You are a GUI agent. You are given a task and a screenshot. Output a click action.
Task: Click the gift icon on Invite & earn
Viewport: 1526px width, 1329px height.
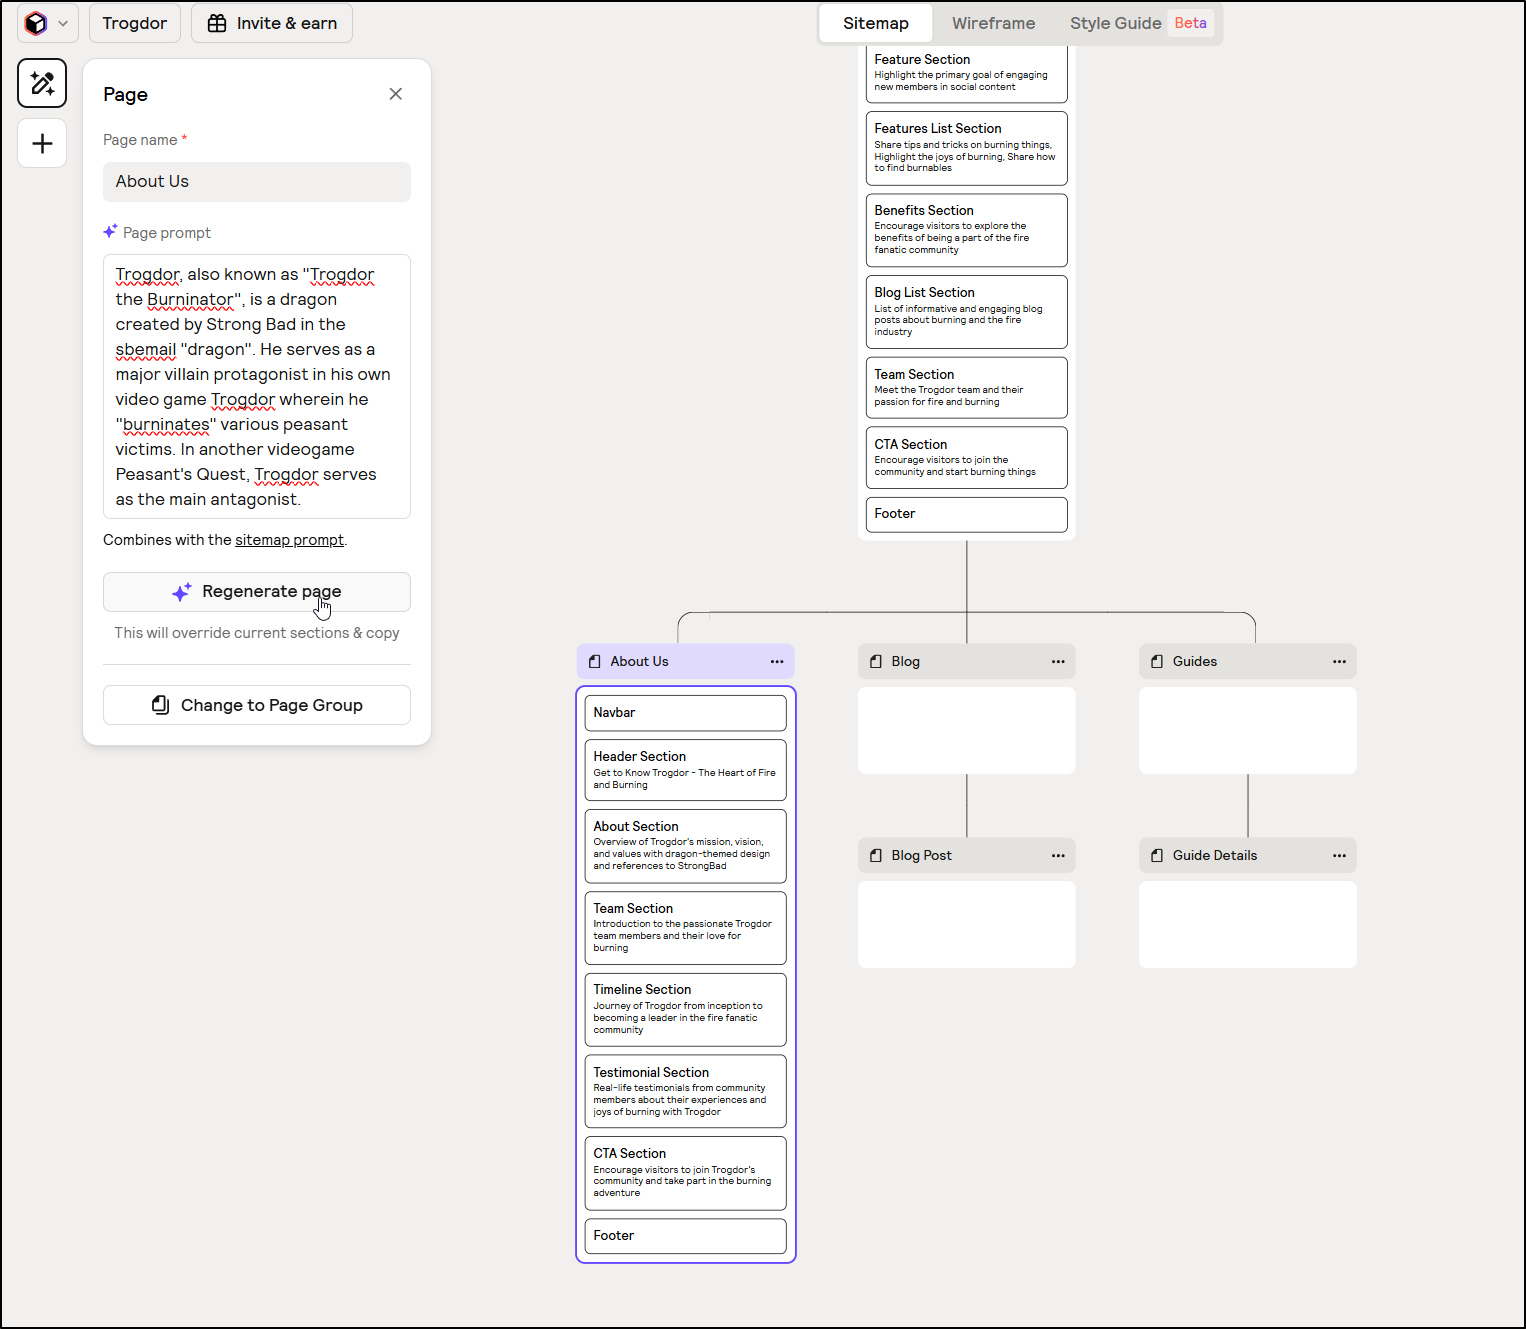(217, 23)
